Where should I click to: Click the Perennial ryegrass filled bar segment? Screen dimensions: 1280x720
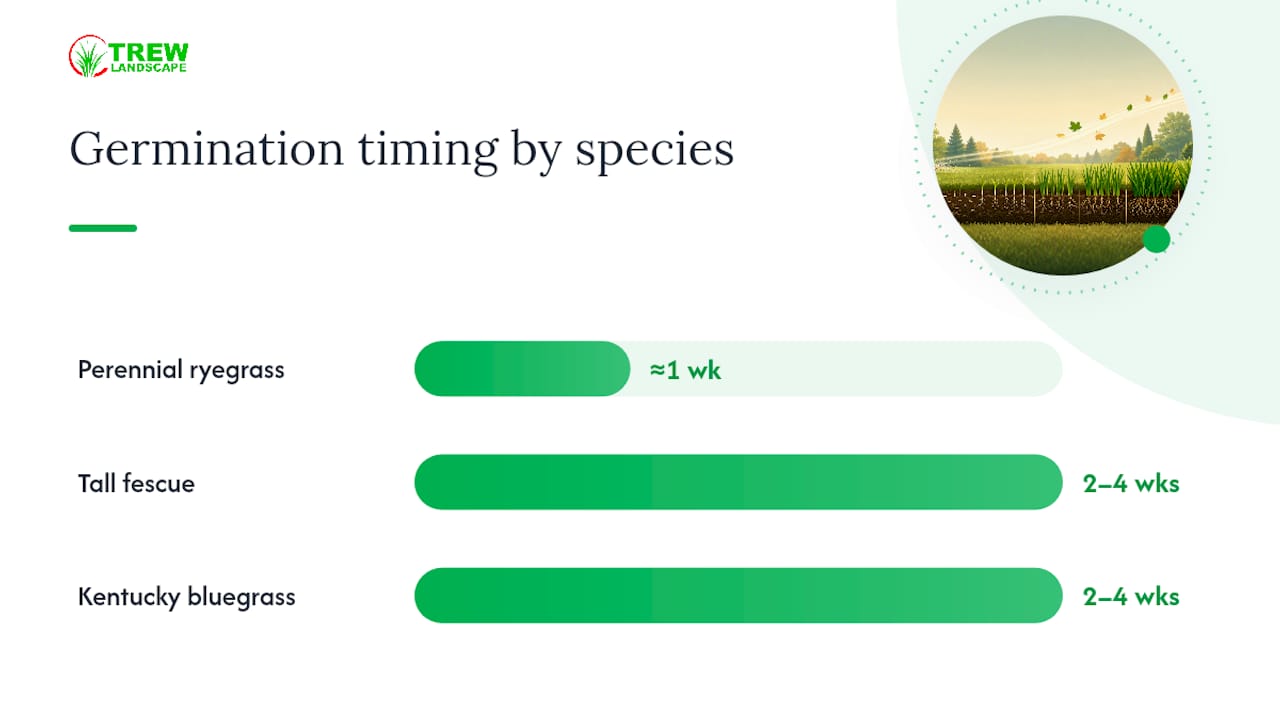[x=522, y=369]
